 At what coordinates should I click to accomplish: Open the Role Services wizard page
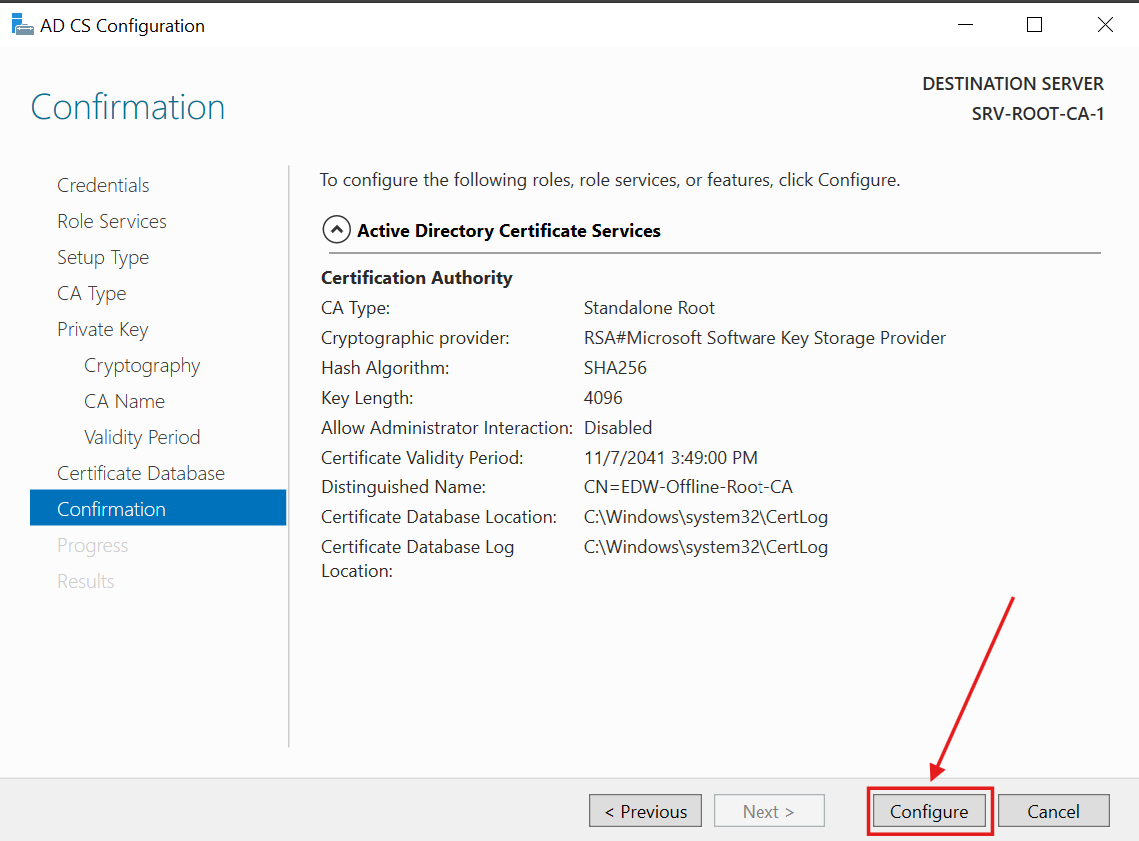point(111,221)
